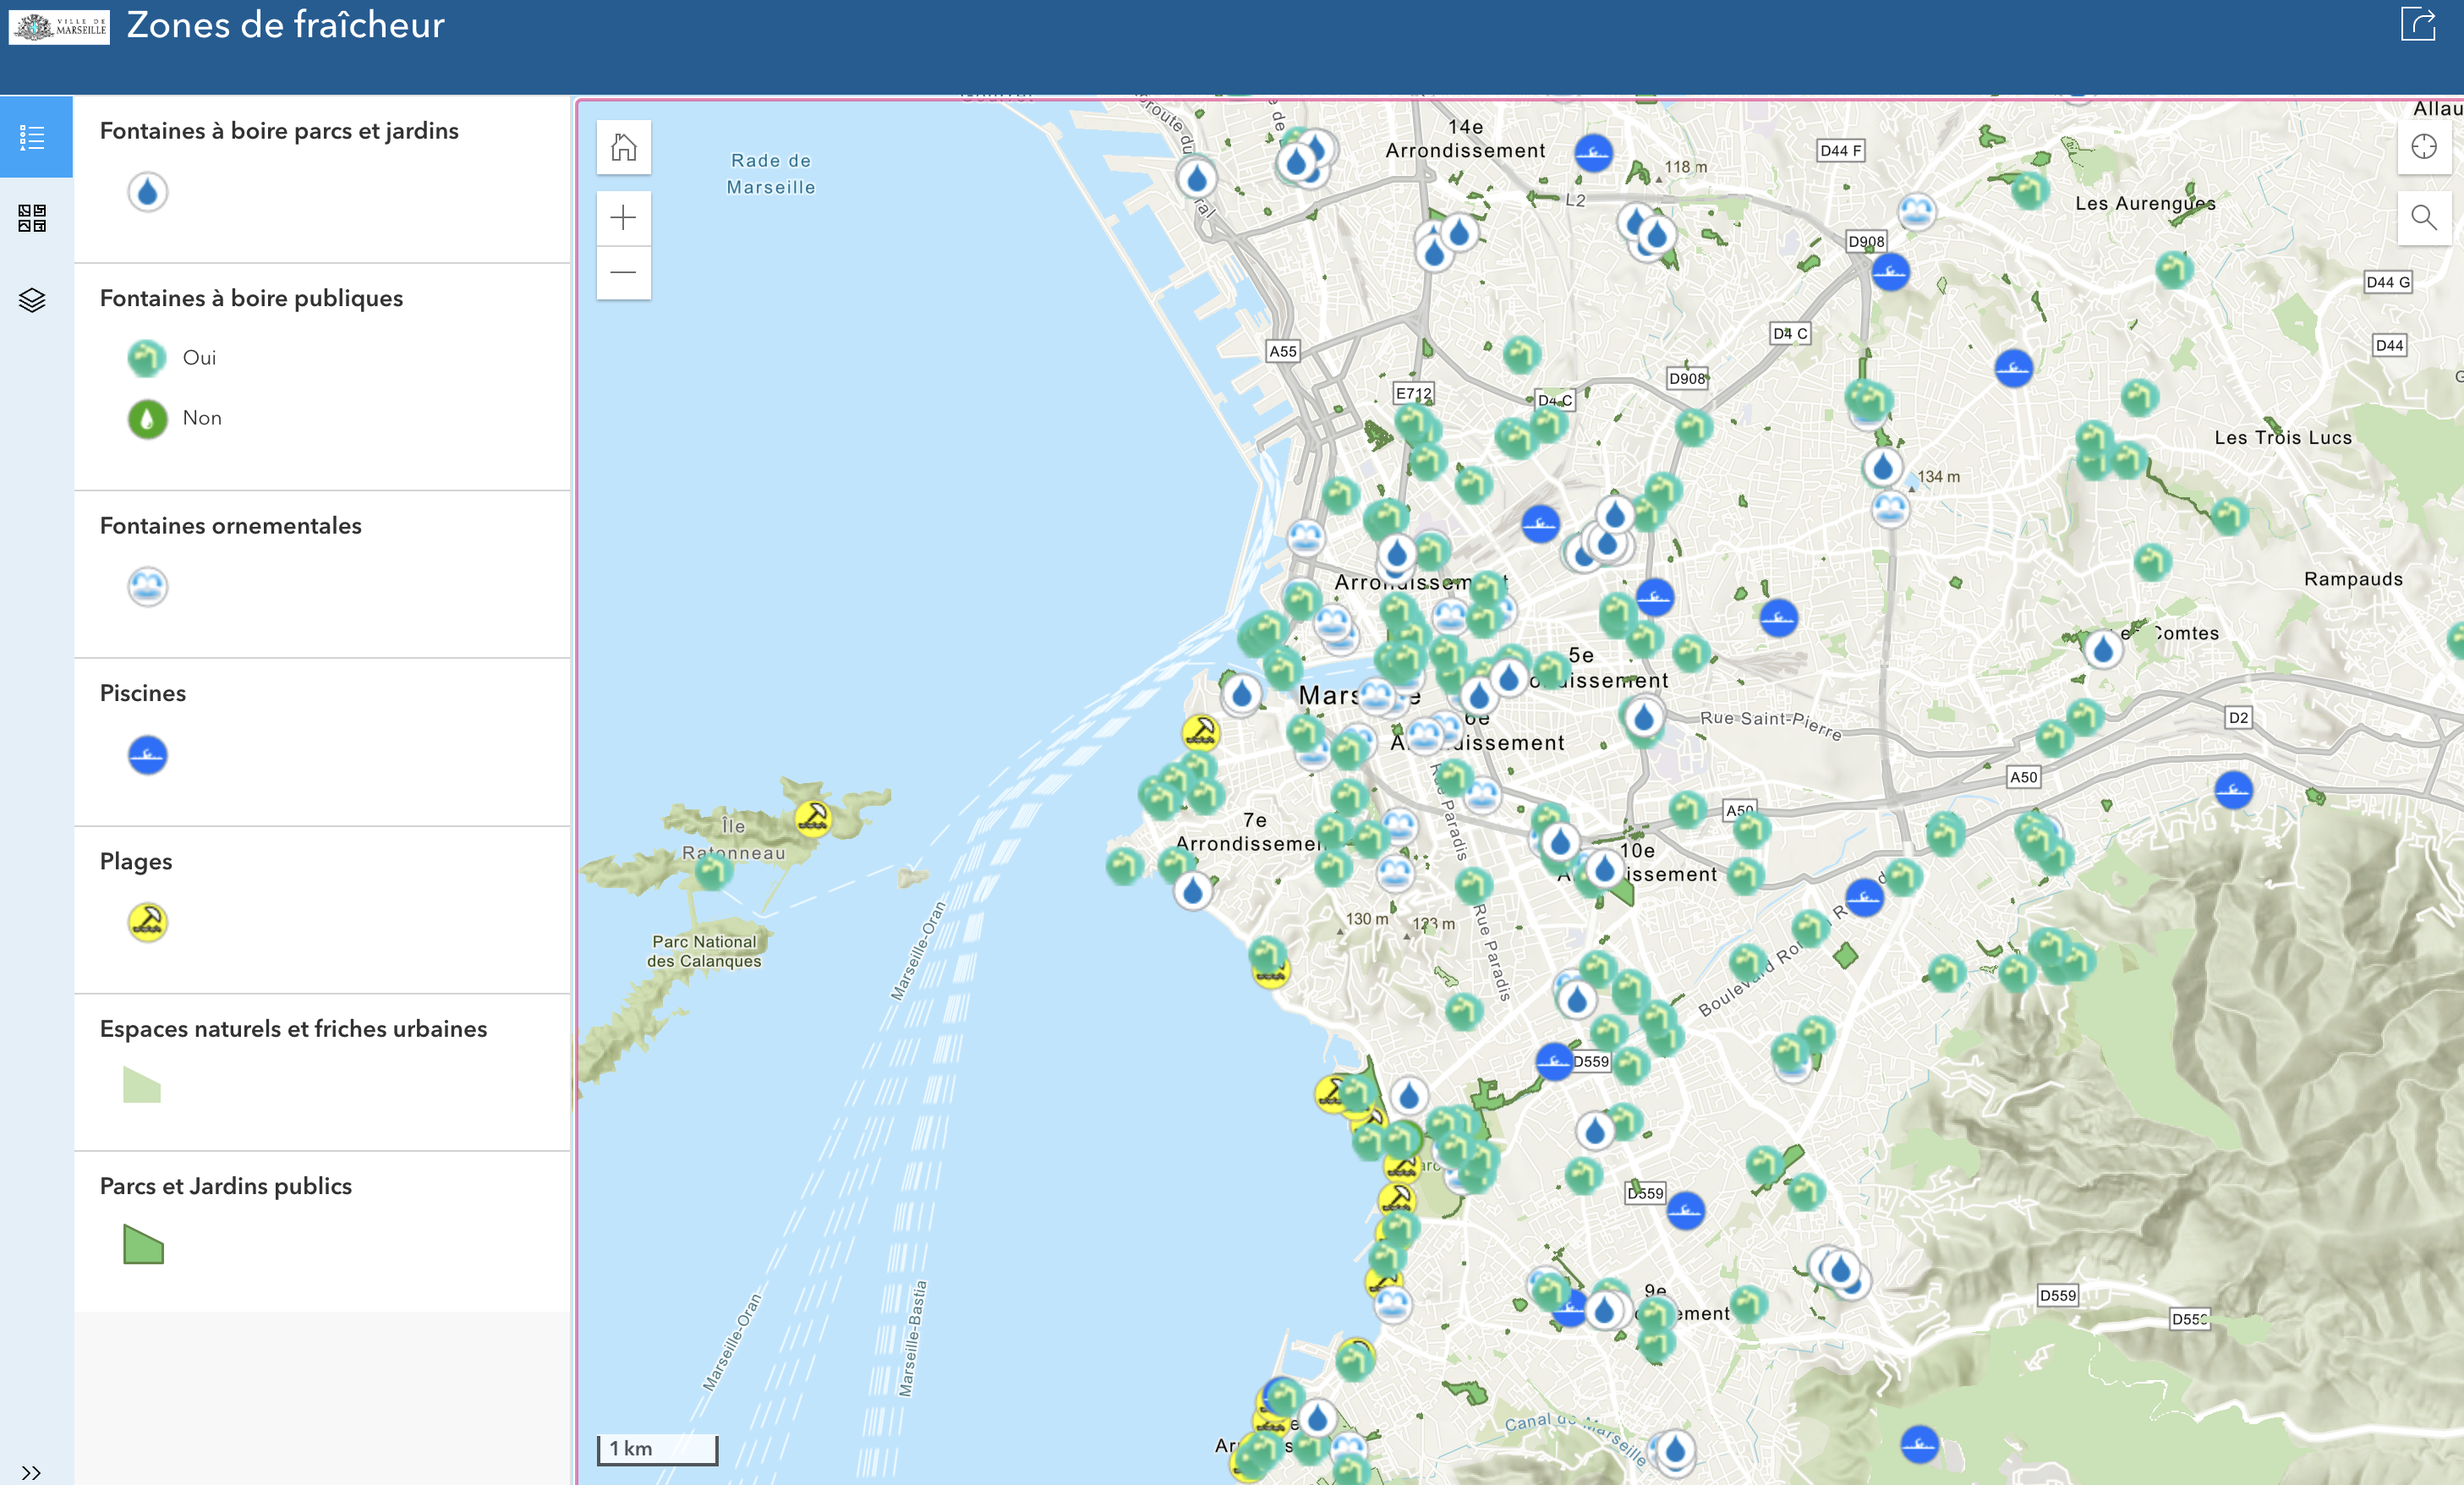Open the basemap gallery icon
This screenshot has width=2464, height=1485.
click(x=32, y=218)
